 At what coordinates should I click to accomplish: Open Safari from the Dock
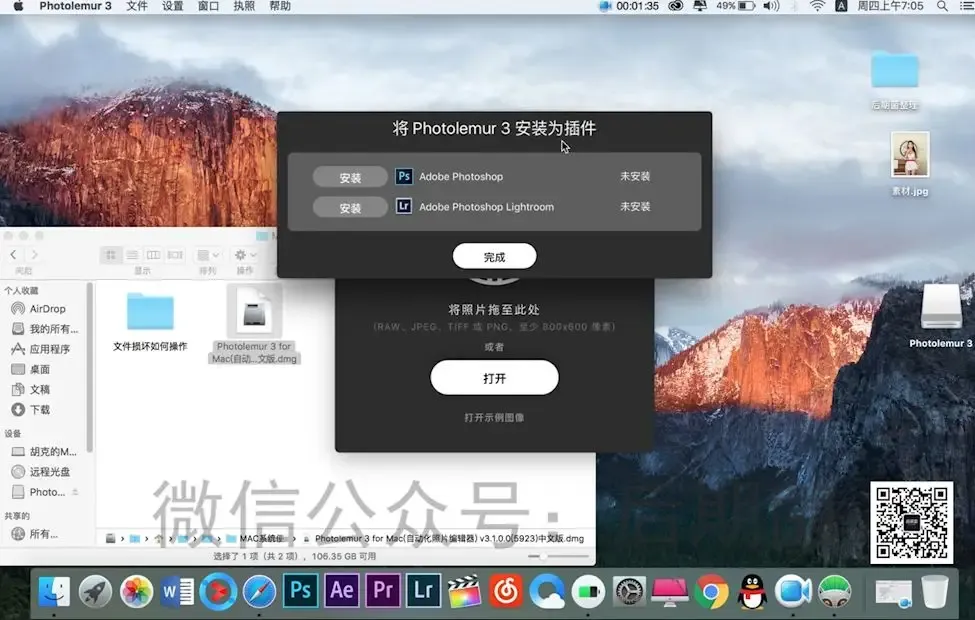259,591
